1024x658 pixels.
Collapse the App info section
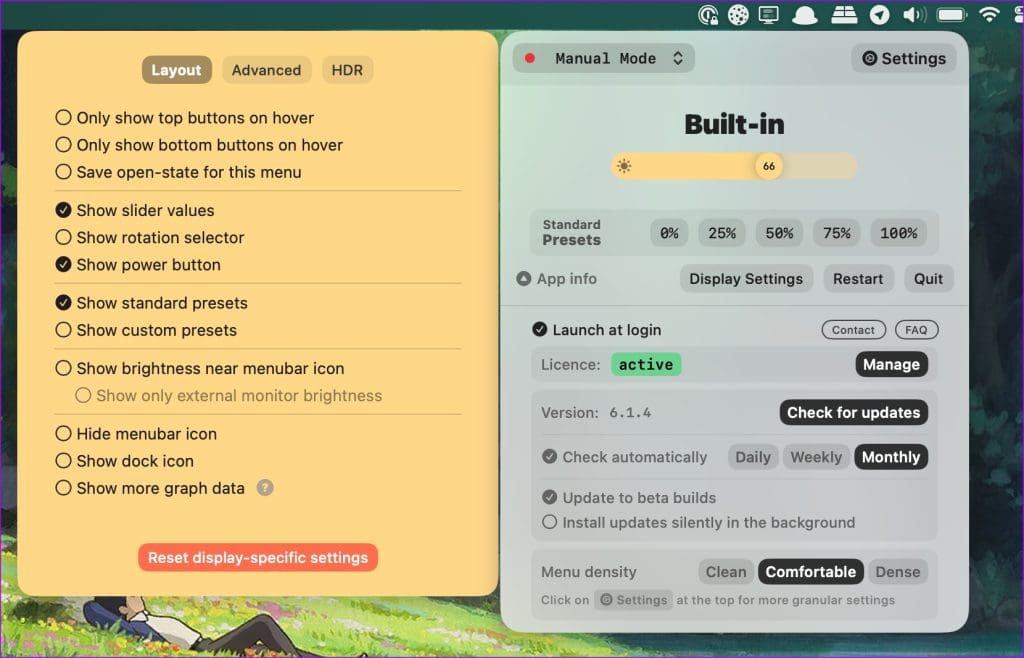click(556, 279)
